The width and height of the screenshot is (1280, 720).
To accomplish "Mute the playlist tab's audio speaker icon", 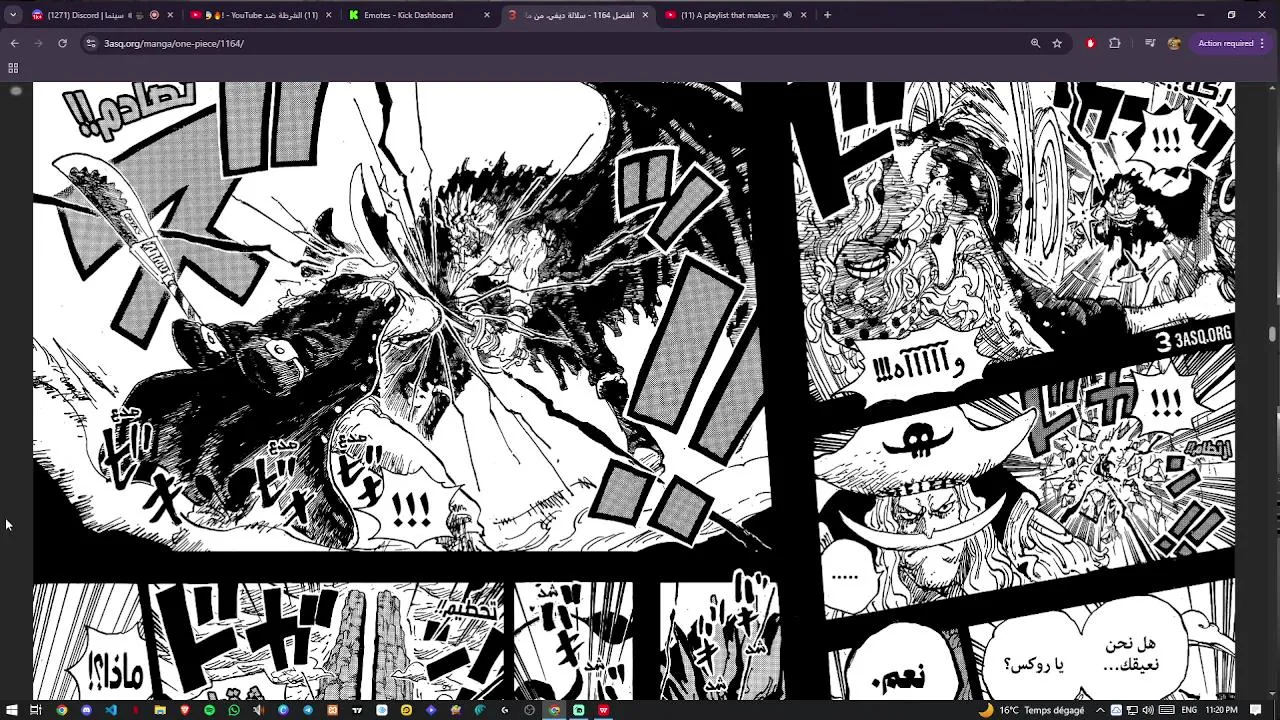I will [x=787, y=15].
